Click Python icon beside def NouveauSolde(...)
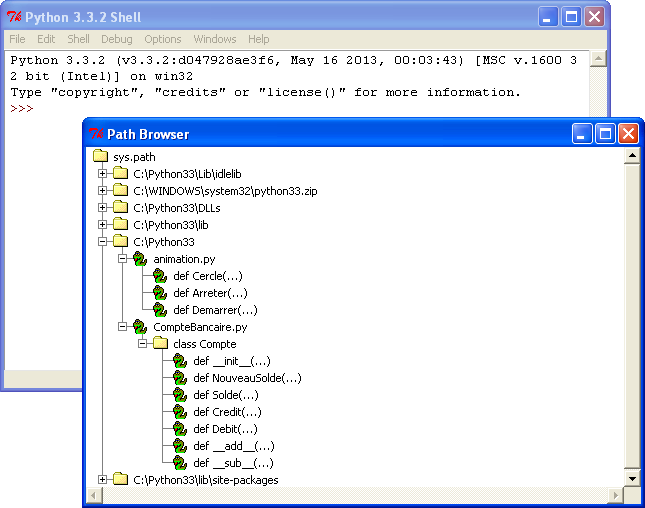Screen dimensions: 645x508 click(x=180, y=378)
